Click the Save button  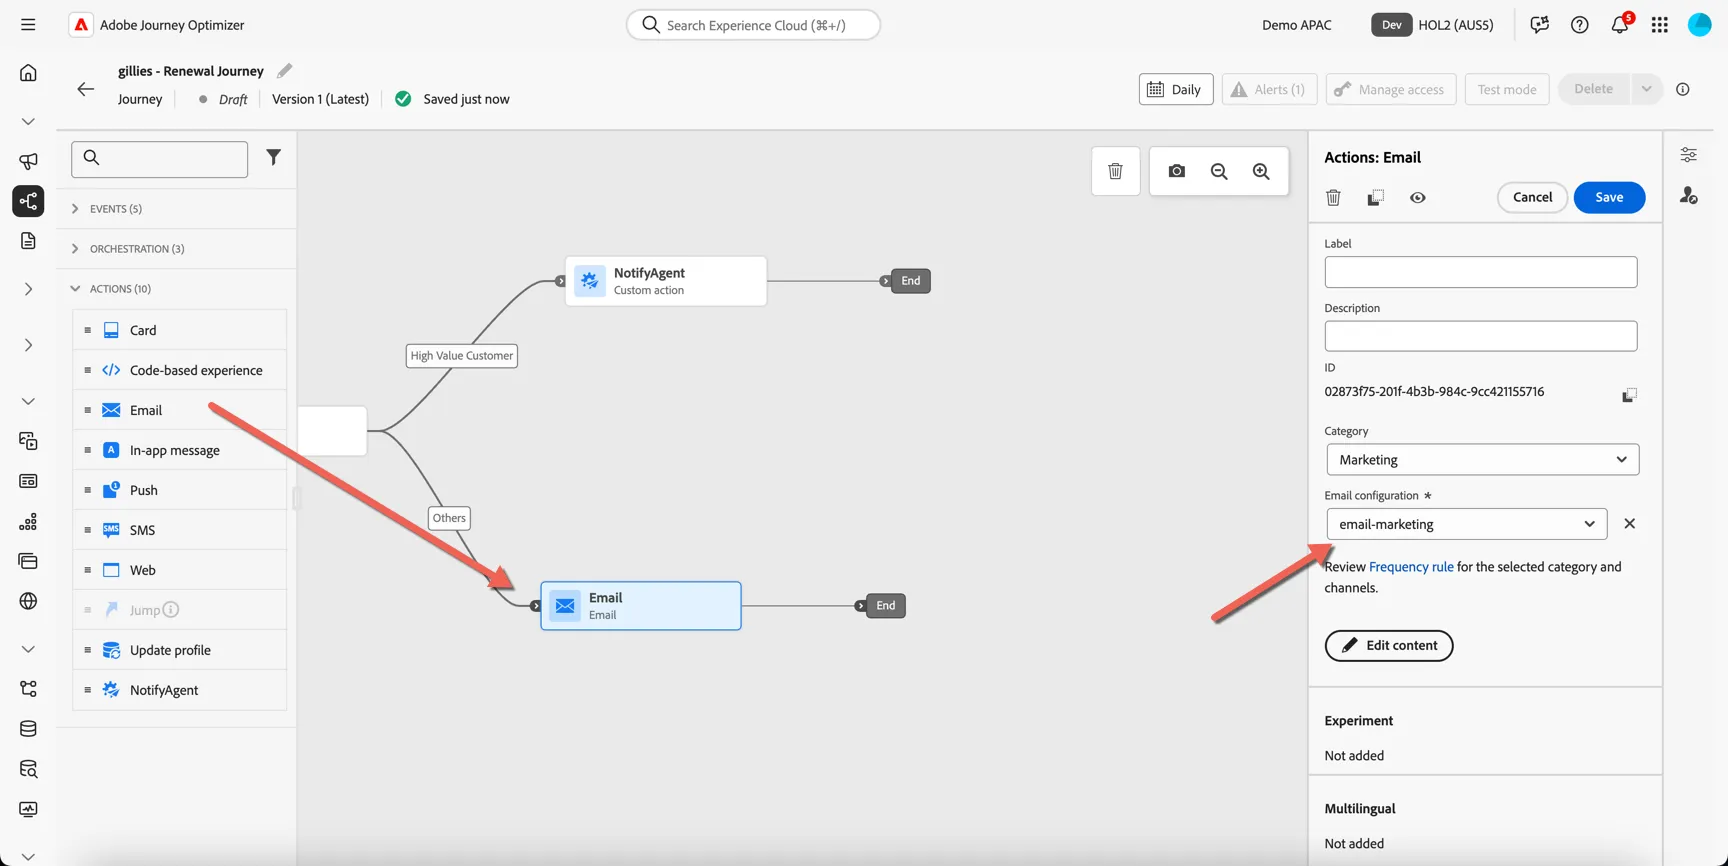coord(1609,197)
